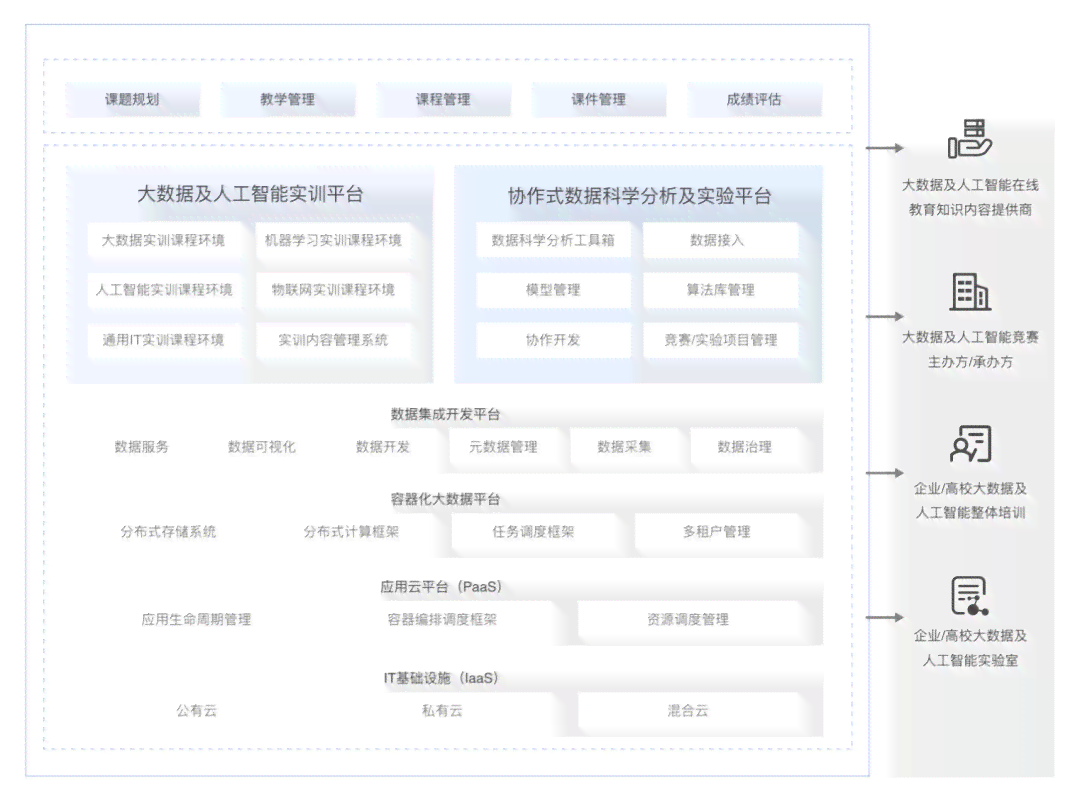The width and height of the screenshot is (1080, 798).
Task: Select 机器学习实训课程环境 box
Action: pyautogui.click(x=333, y=240)
